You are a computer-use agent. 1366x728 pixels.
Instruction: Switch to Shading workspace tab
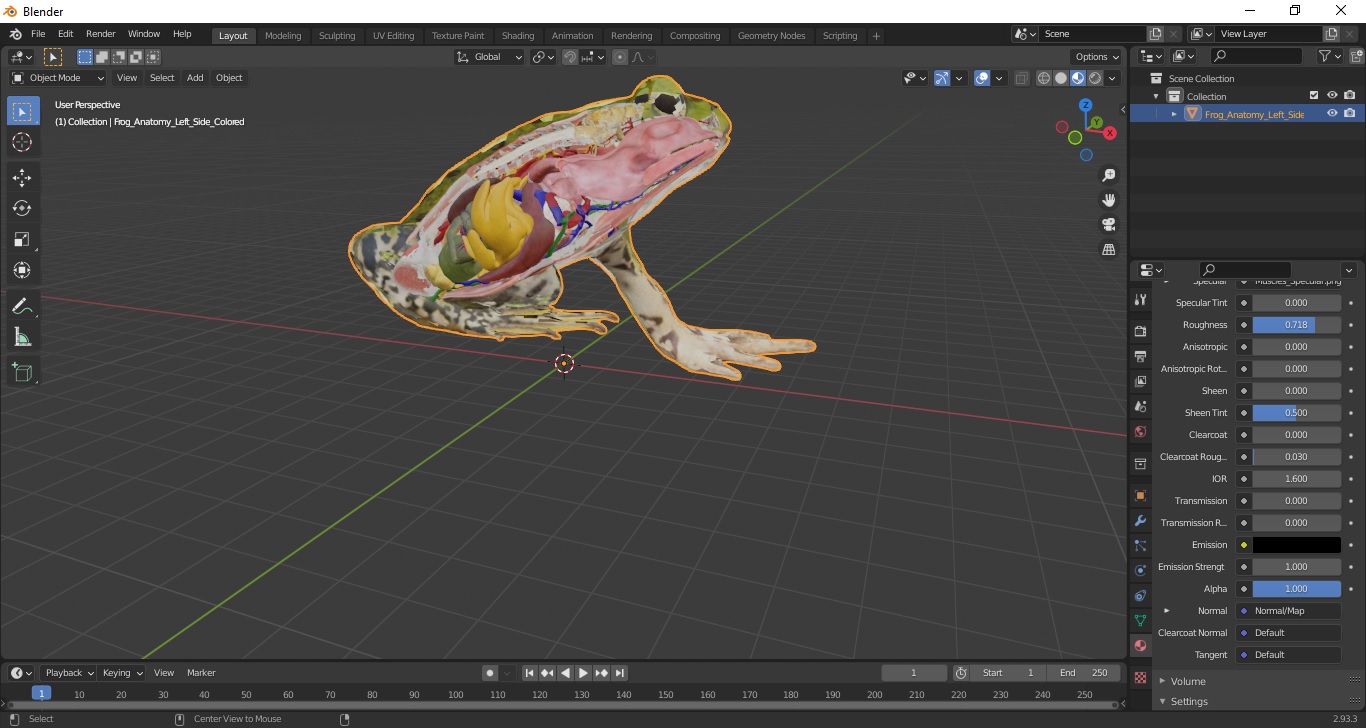(518, 36)
